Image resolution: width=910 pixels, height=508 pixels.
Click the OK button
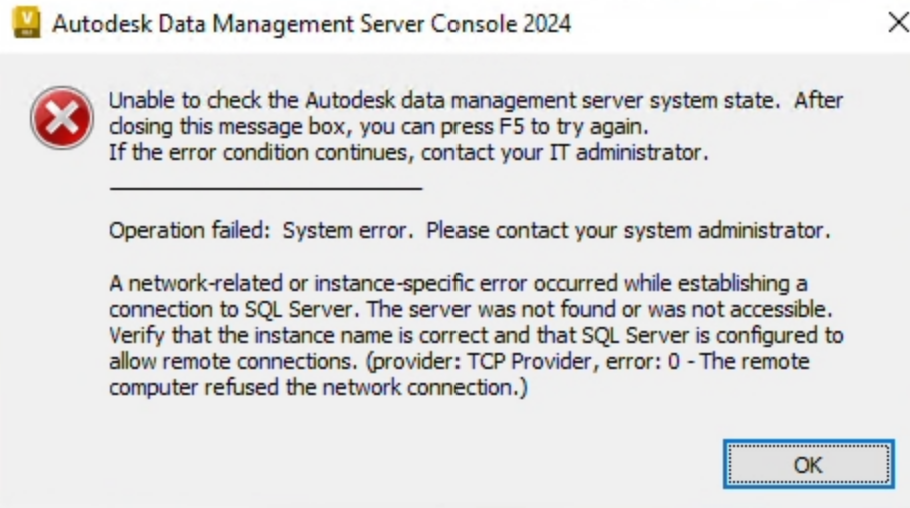(x=807, y=464)
